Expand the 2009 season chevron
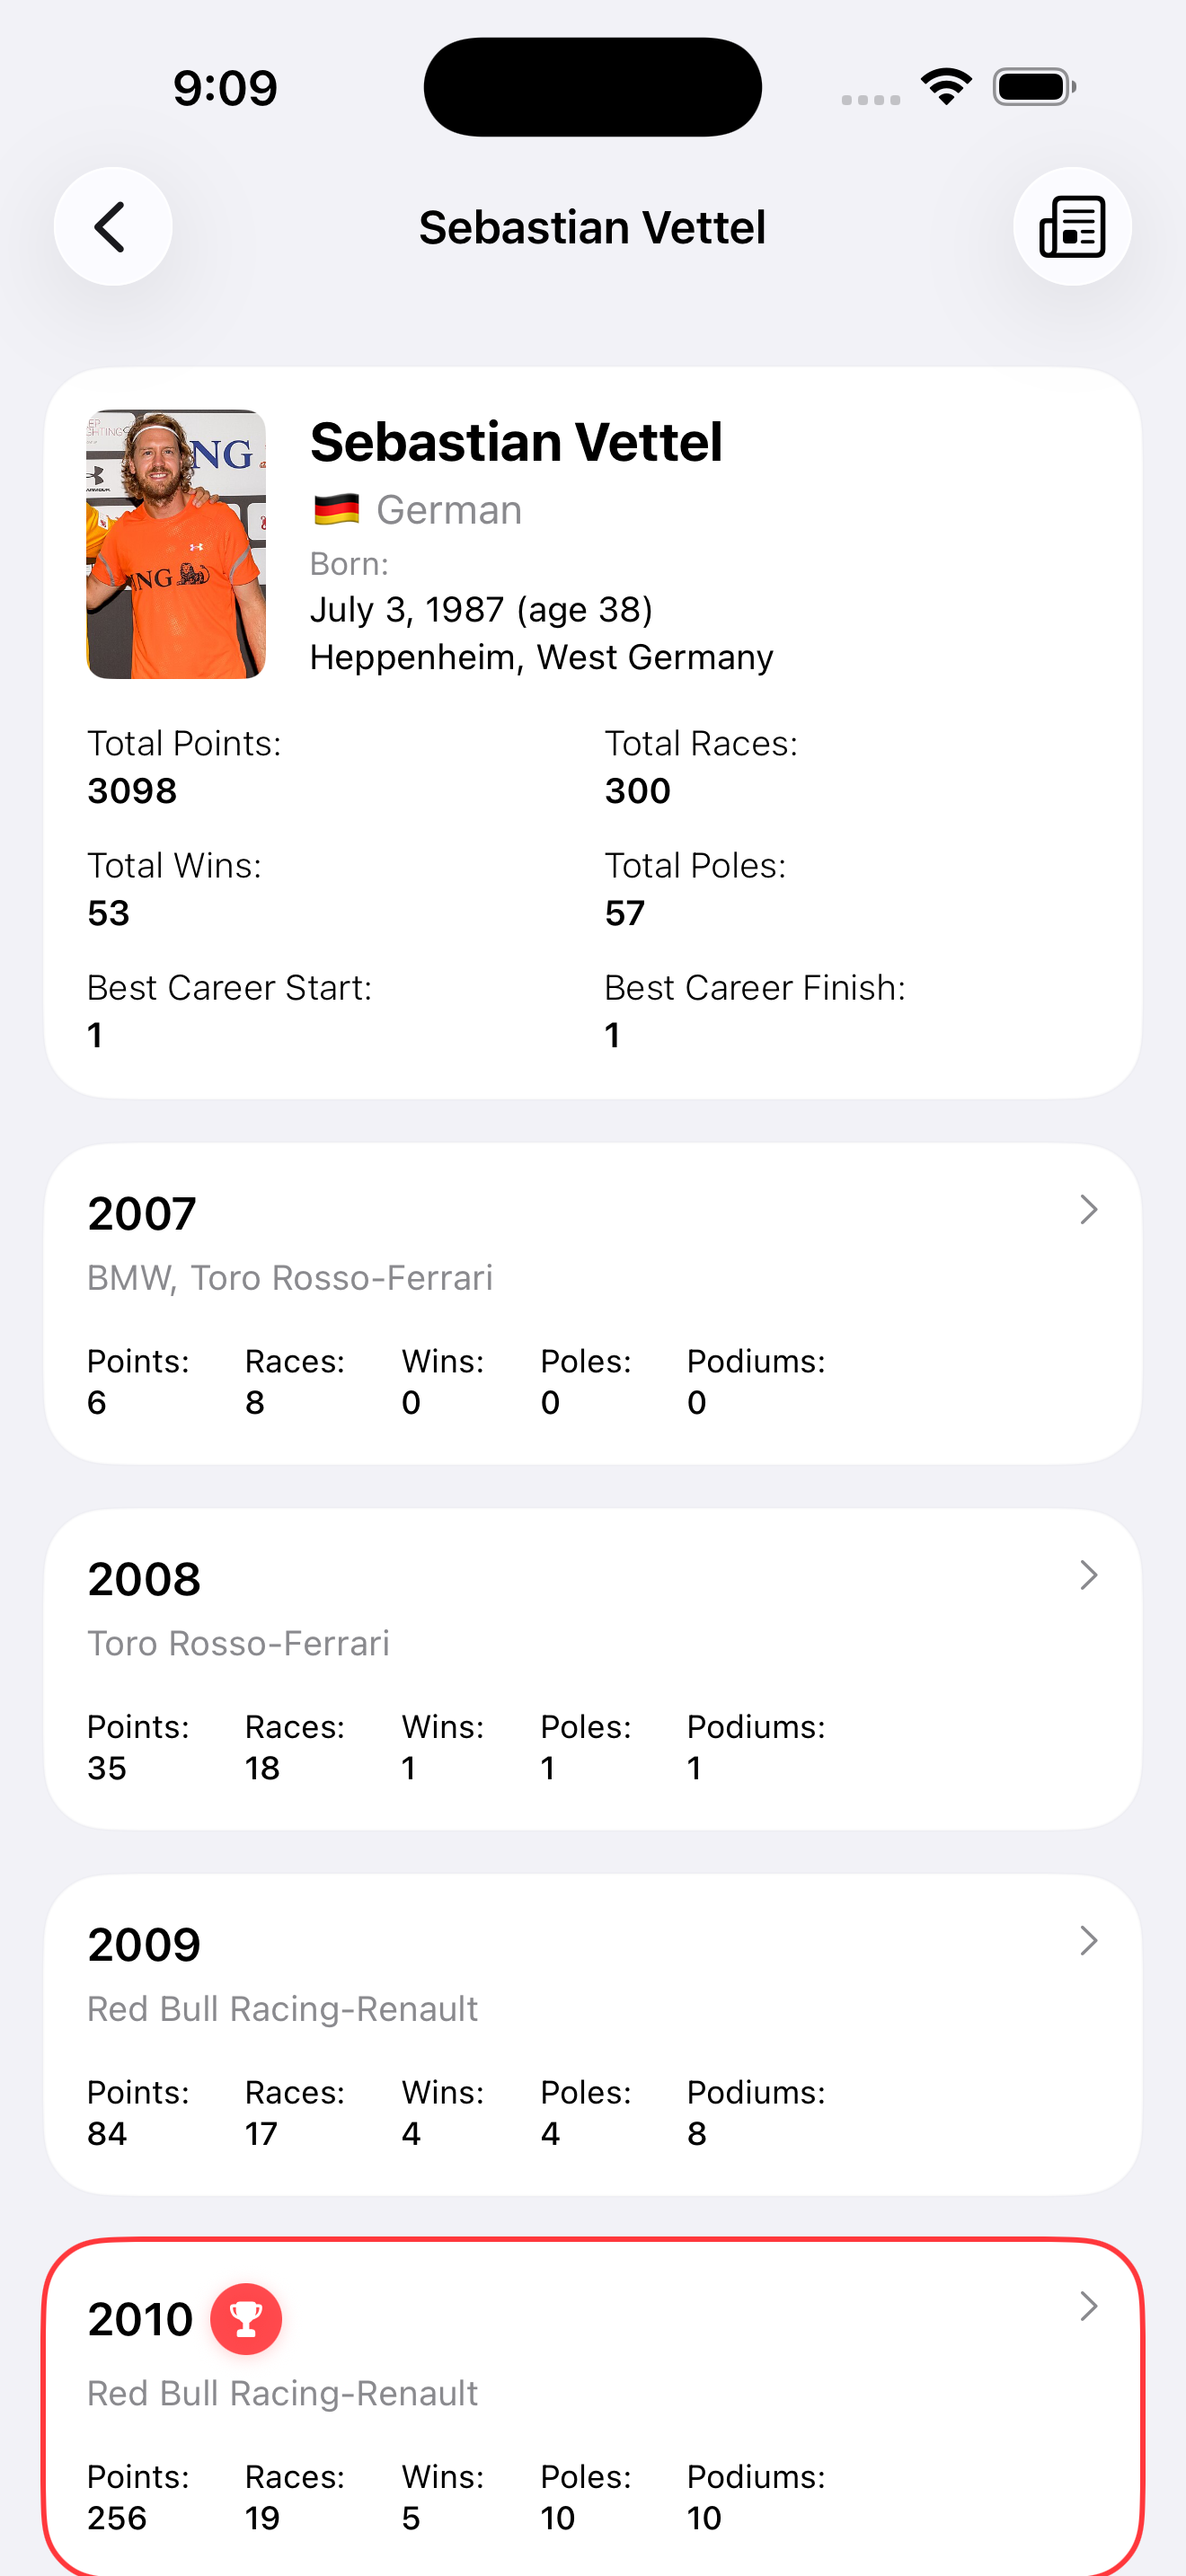 (1089, 1941)
